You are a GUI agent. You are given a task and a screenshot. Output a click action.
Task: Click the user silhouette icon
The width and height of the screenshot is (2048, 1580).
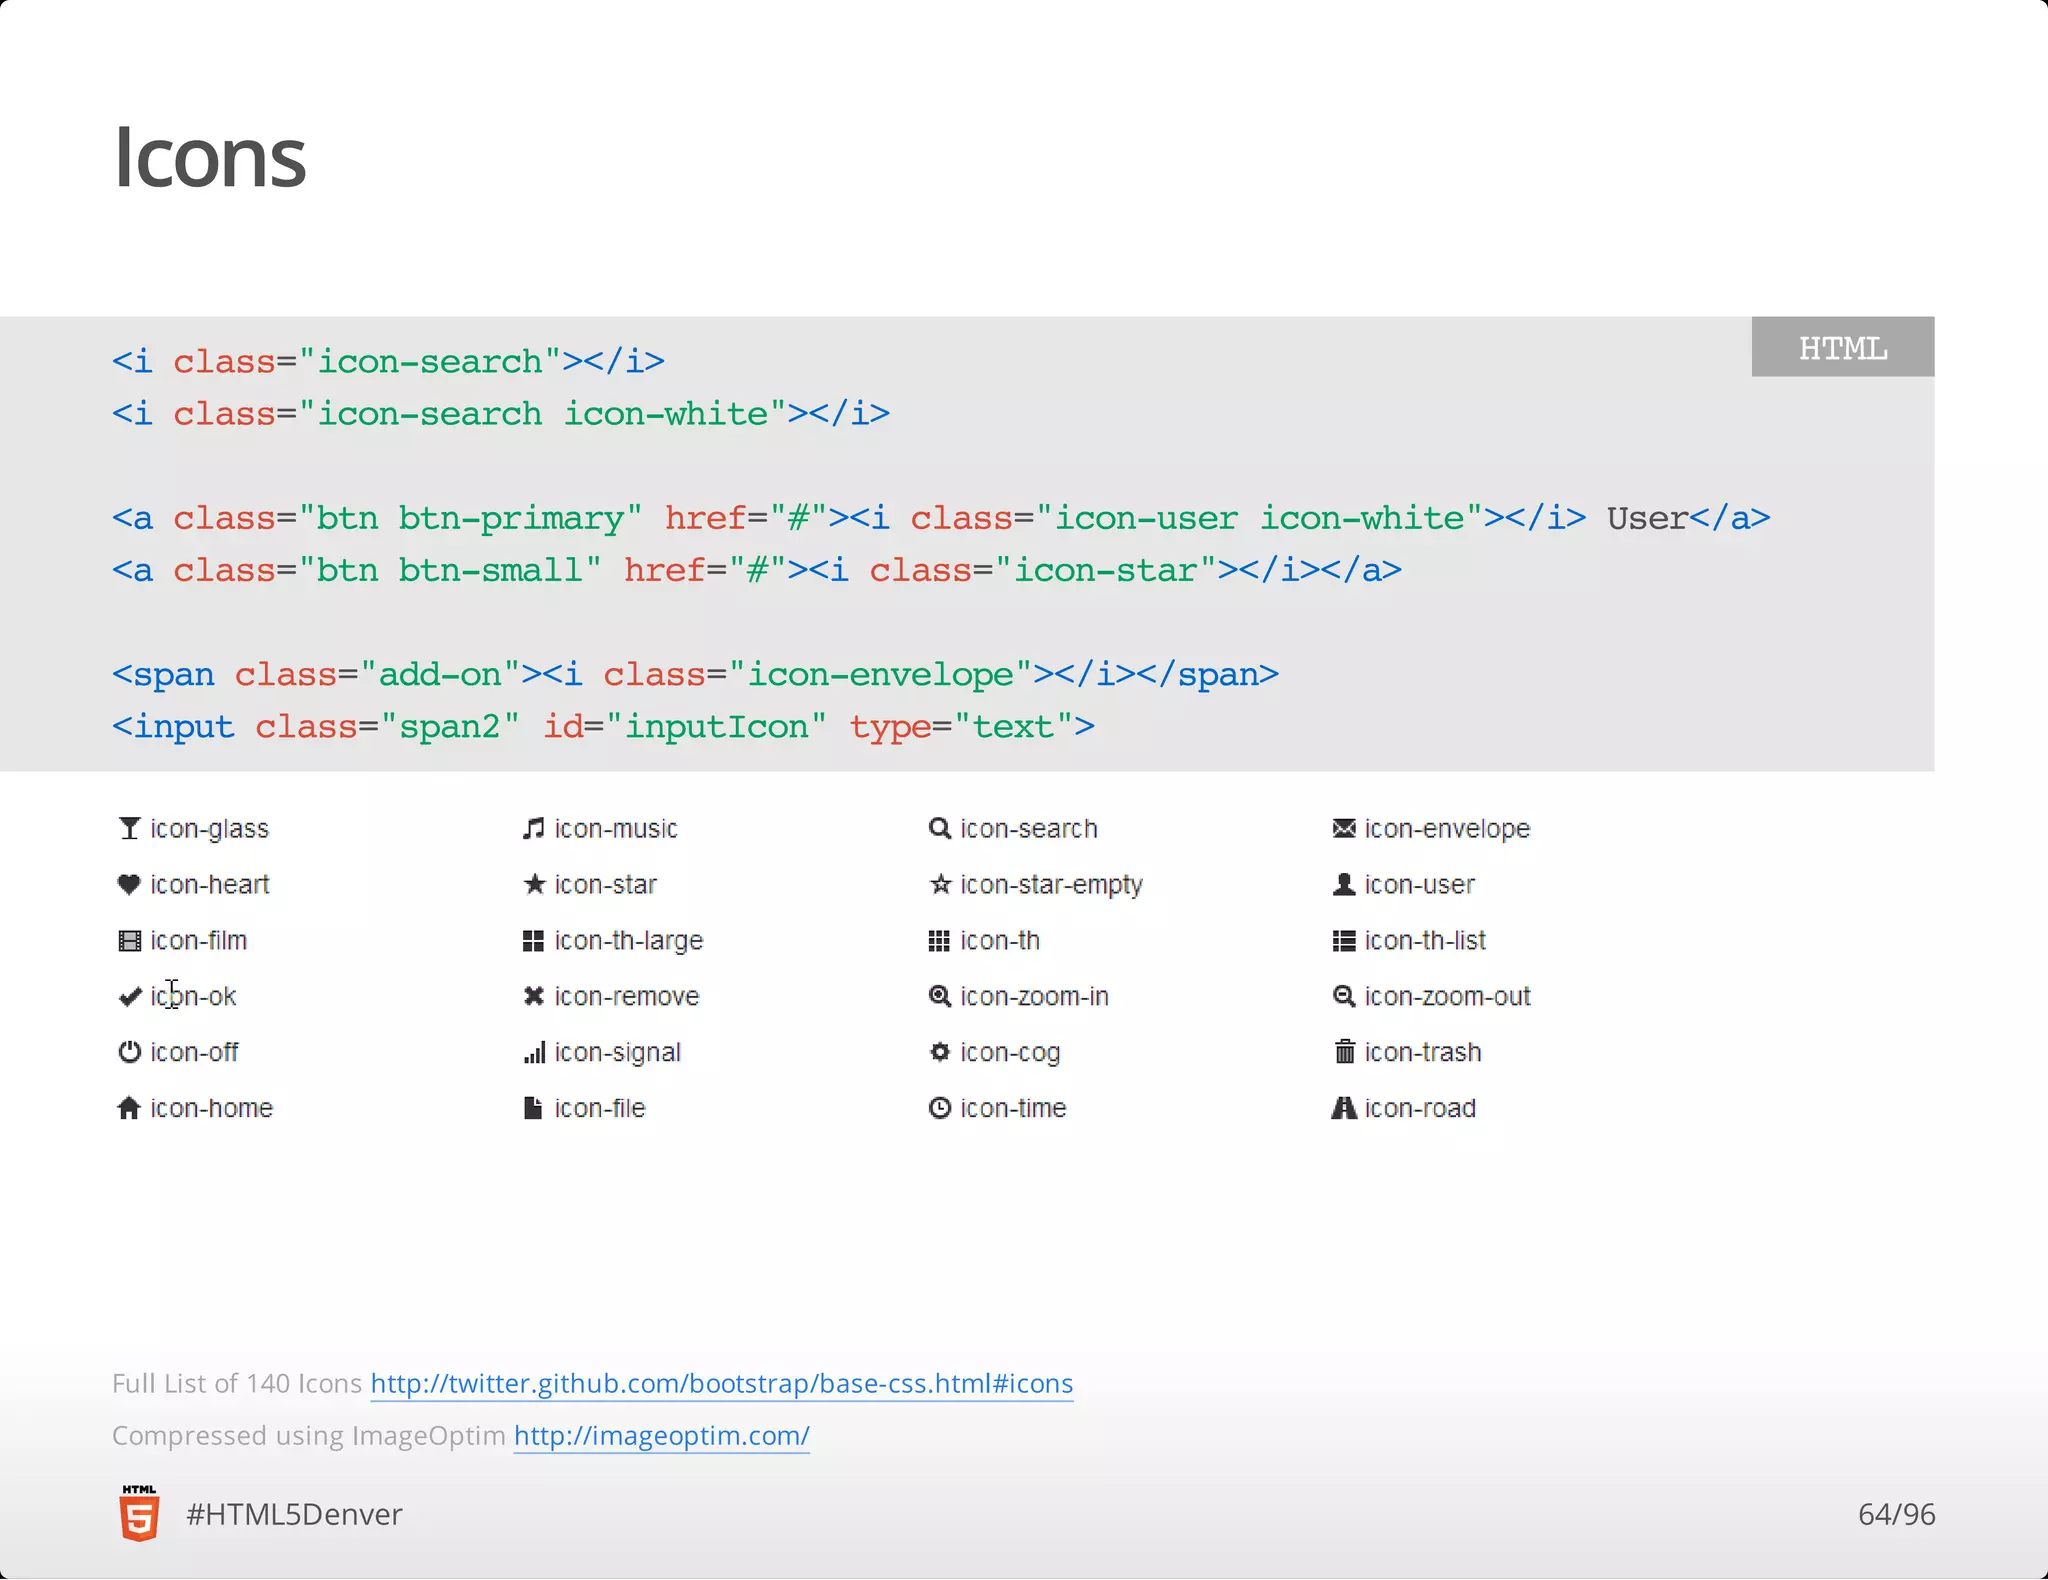tap(1344, 884)
